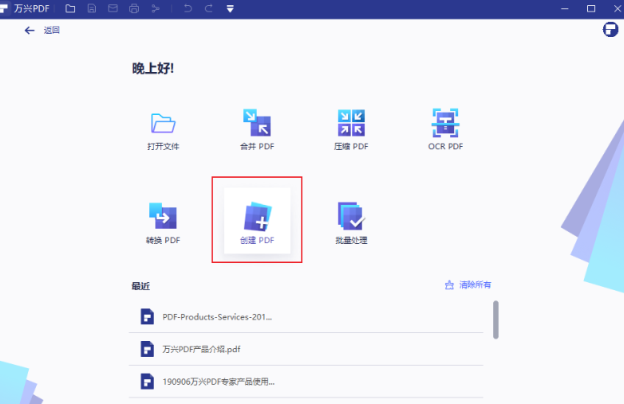Click the scissors share icon in toolbar
Screen dimensions: 624x404
(156, 8)
